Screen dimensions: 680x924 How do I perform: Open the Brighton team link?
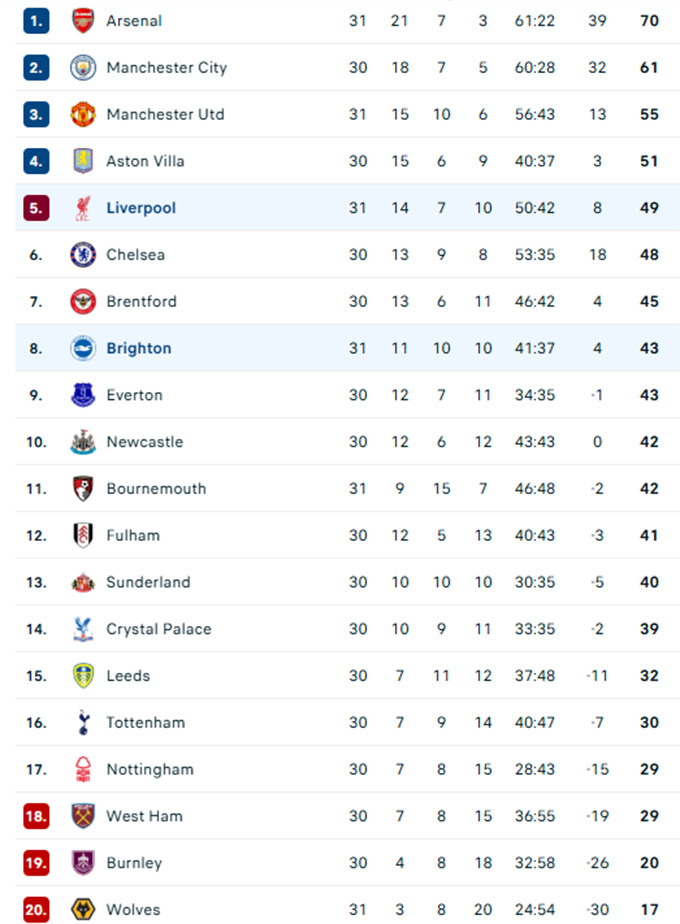point(139,348)
